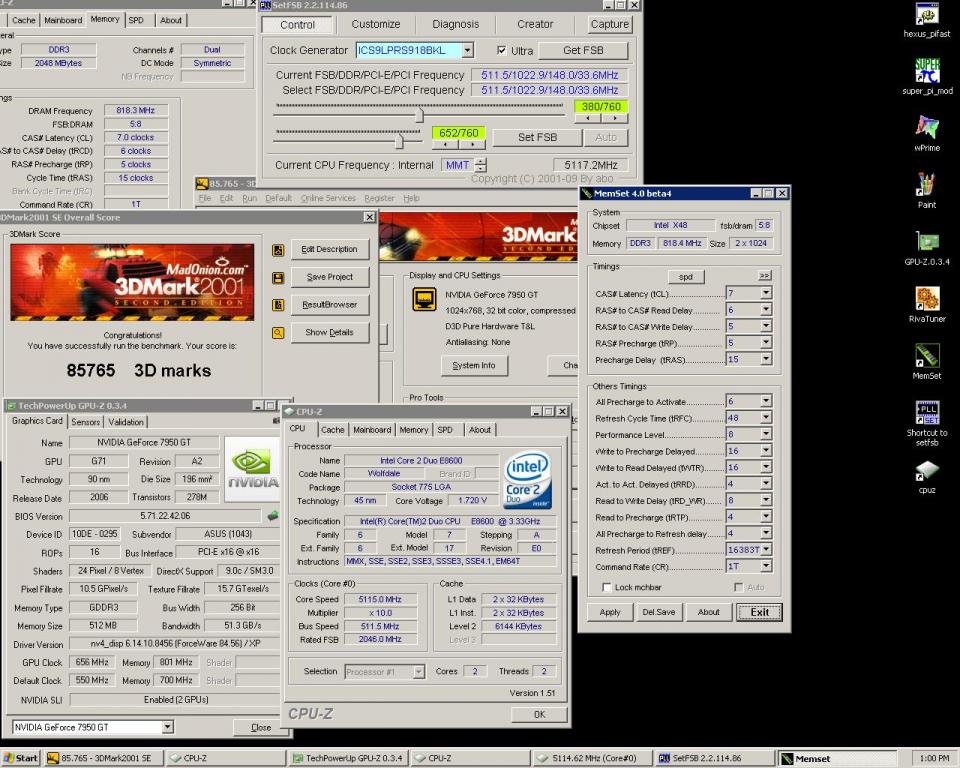Click the Close button in GPU-Z
This screenshot has height=768, width=960.
(261, 727)
